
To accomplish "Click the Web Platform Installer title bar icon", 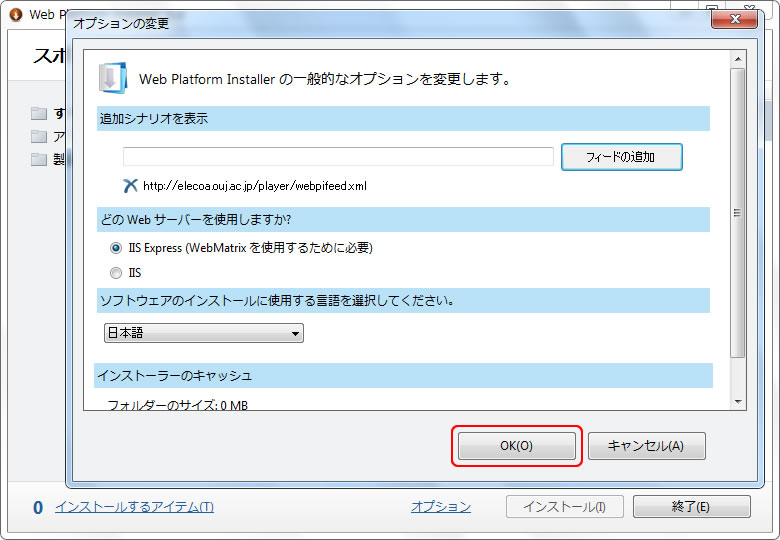I will [x=15, y=15].
